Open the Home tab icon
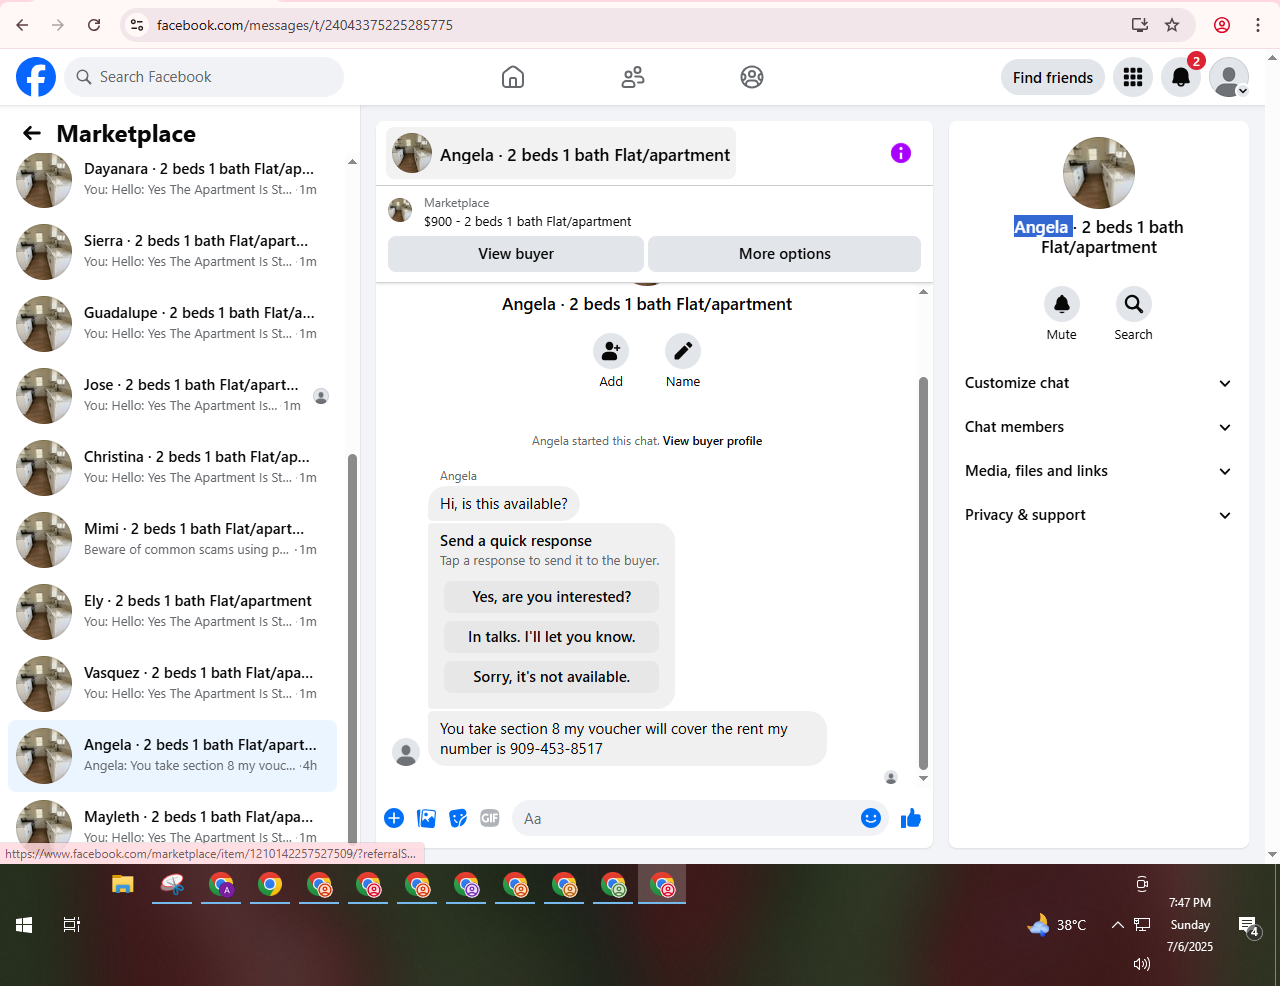1280x986 pixels. coord(513,77)
